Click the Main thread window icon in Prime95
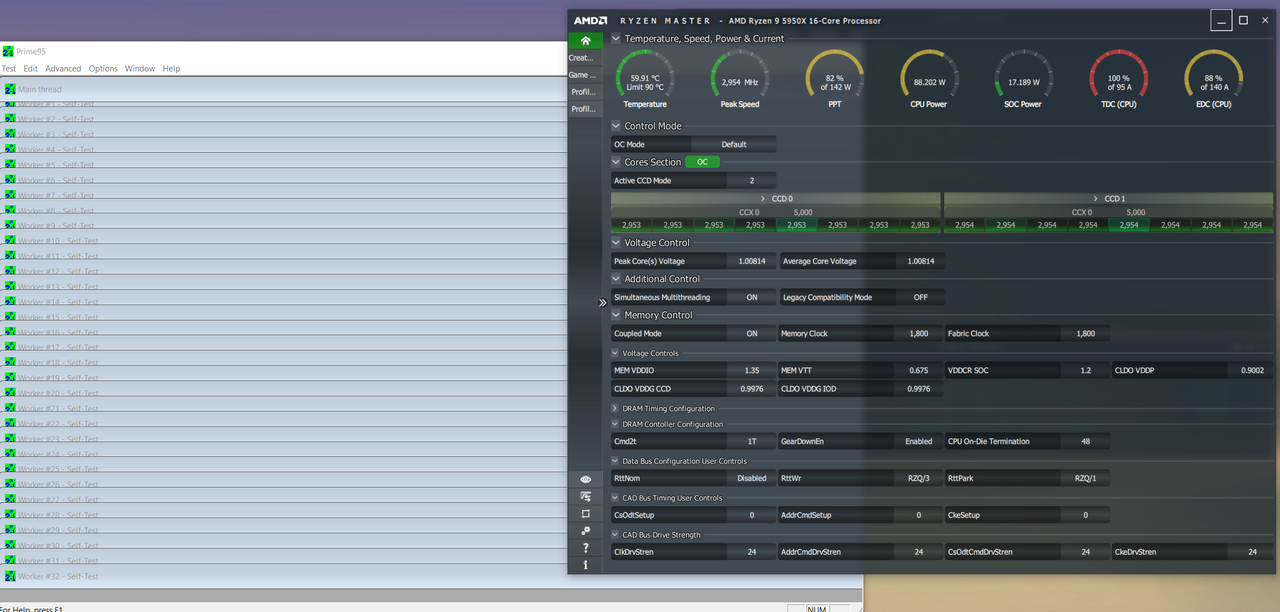1280x612 pixels. coord(10,89)
